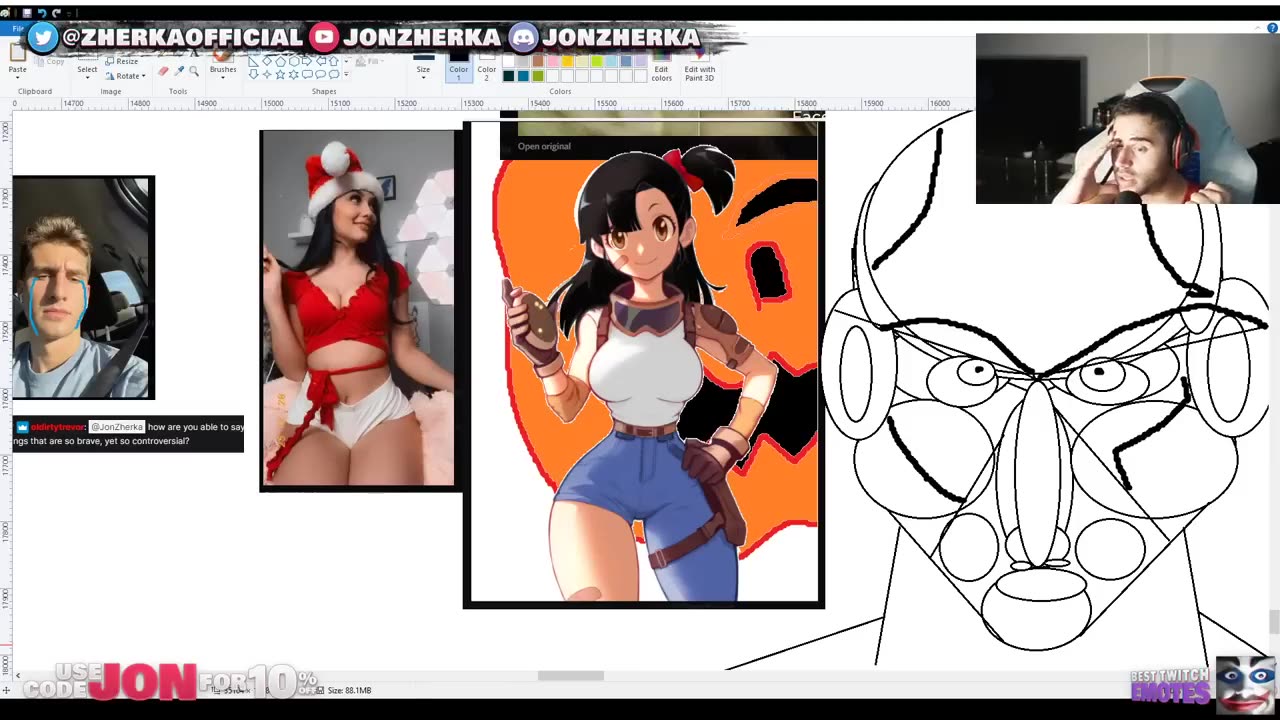The width and height of the screenshot is (1280, 720).
Task: Pick the light gray color swatch
Action: coord(522,61)
